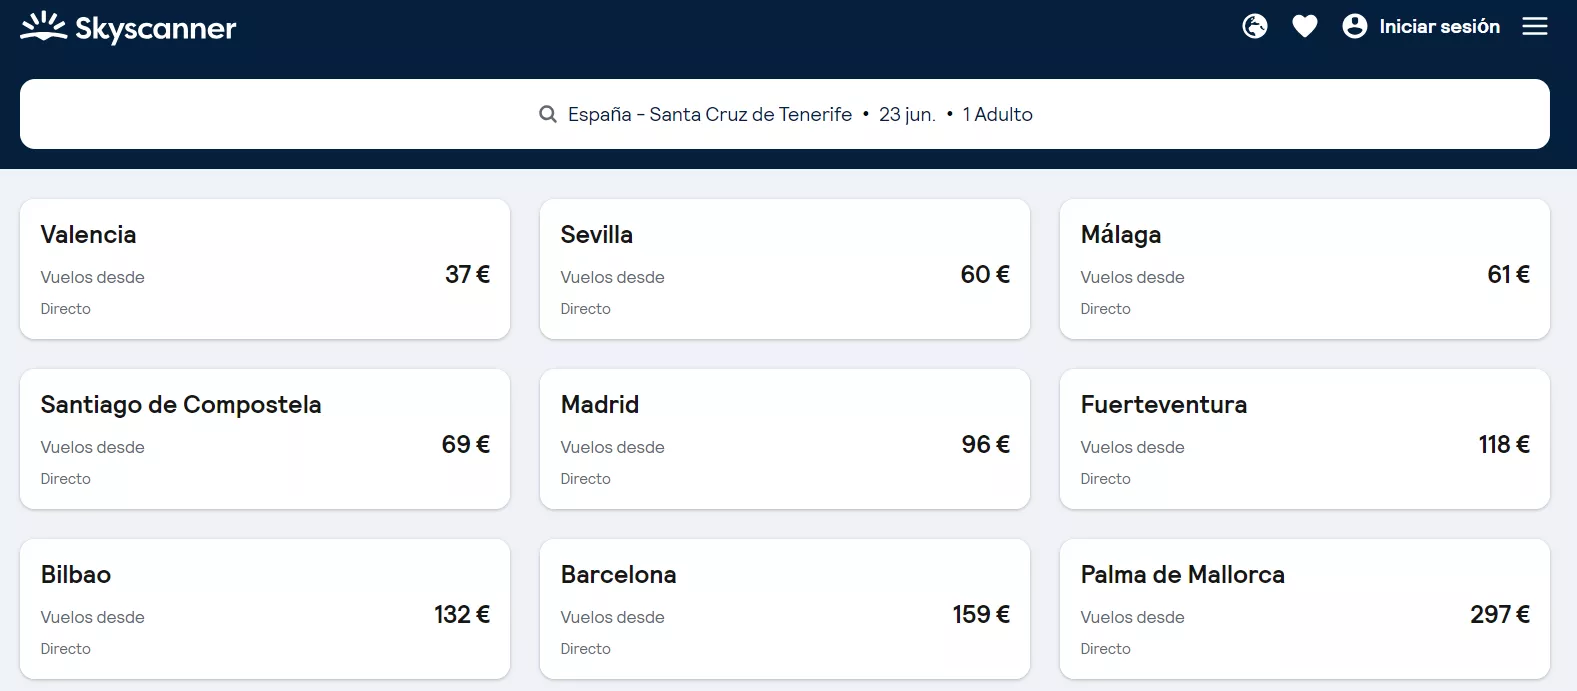
Task: Open the hamburger navigation menu
Action: pyautogui.click(x=1534, y=26)
